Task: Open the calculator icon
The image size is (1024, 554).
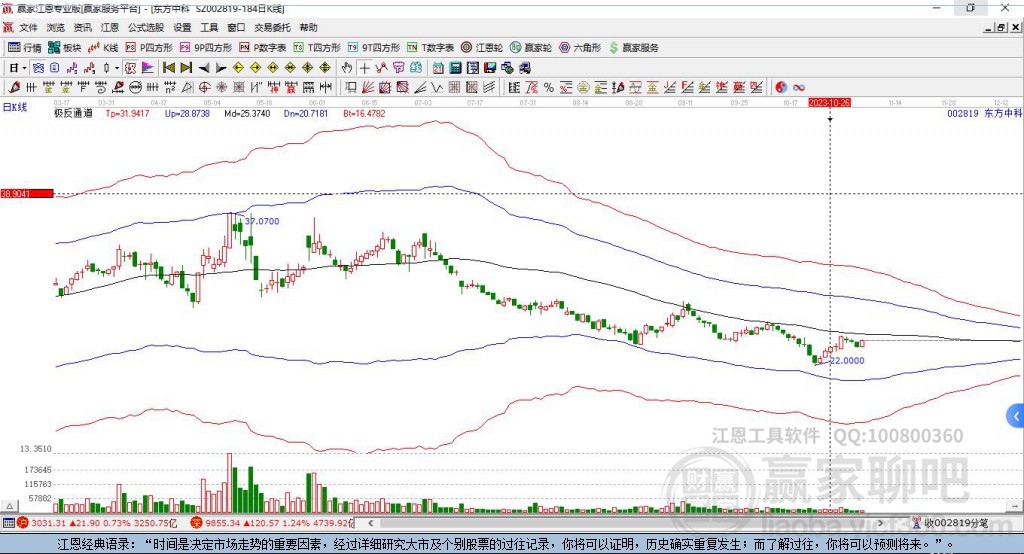Action: click(x=455, y=68)
